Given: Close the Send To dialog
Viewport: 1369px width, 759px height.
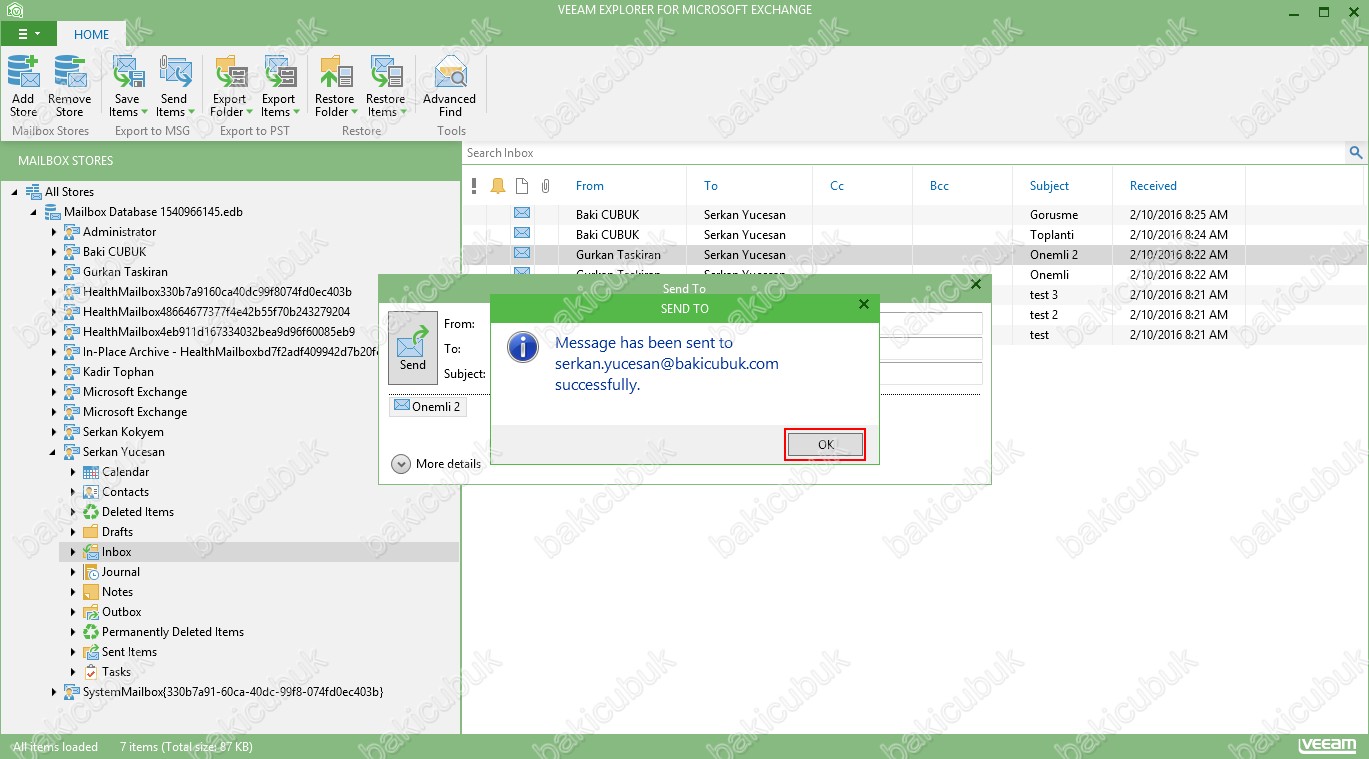Looking at the screenshot, I should pos(977,284).
